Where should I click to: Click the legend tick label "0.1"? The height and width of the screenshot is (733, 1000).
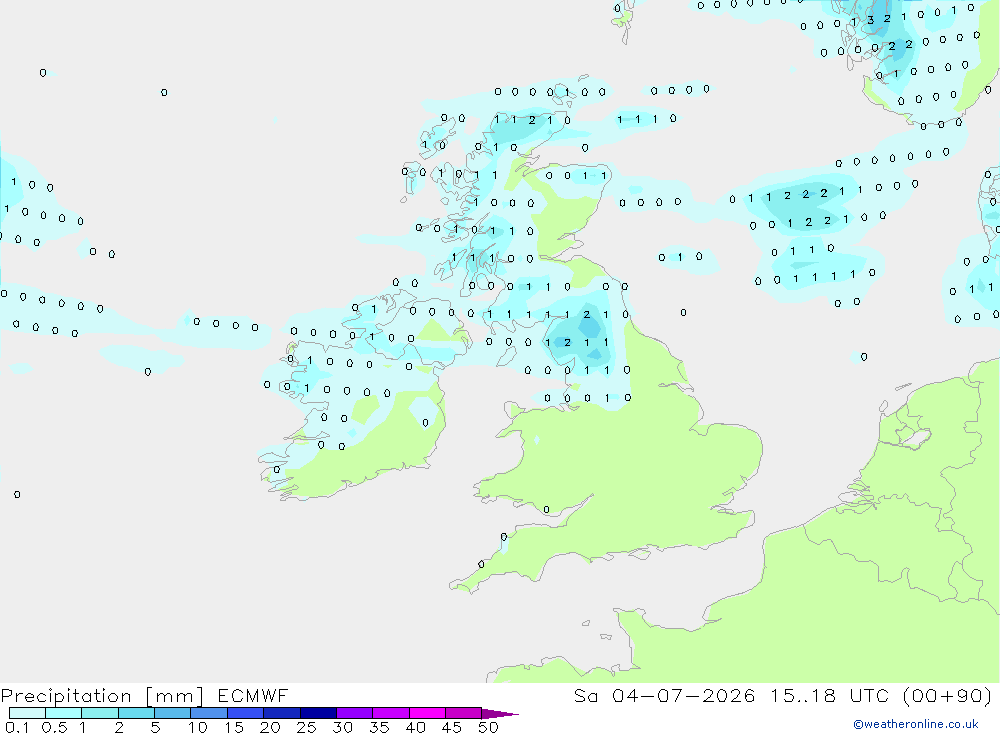click(x=17, y=727)
